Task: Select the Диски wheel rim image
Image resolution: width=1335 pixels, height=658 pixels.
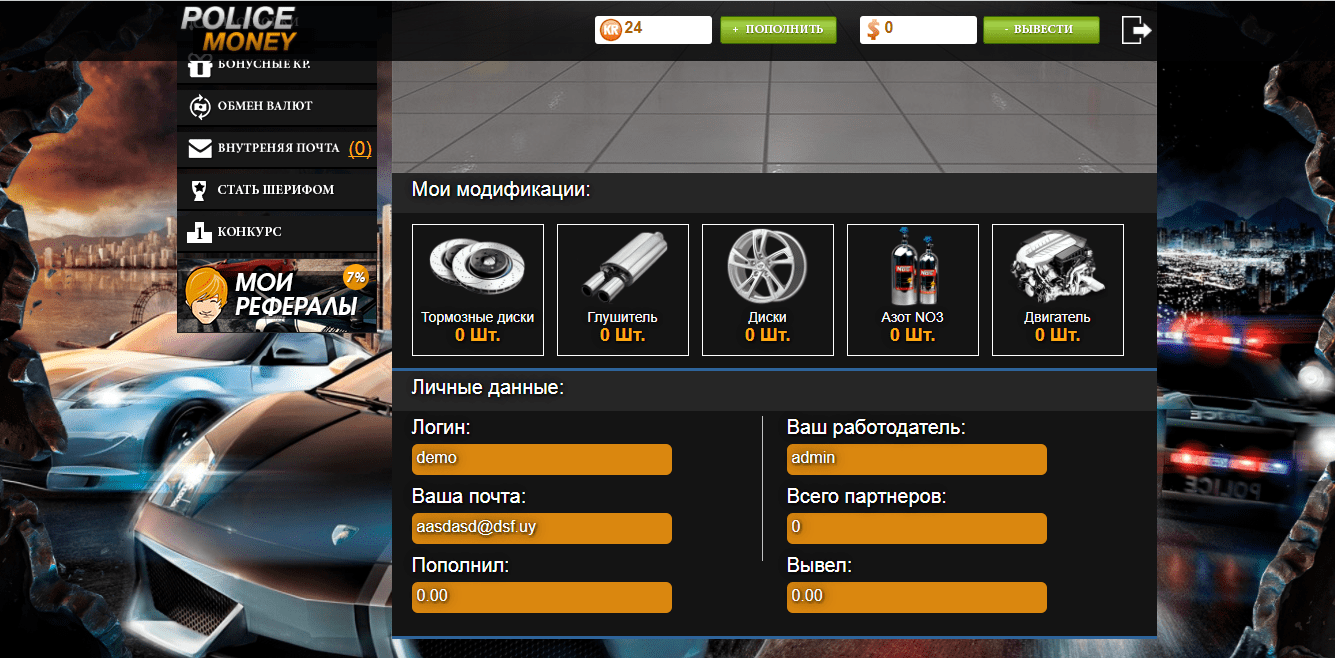Action: click(767, 263)
